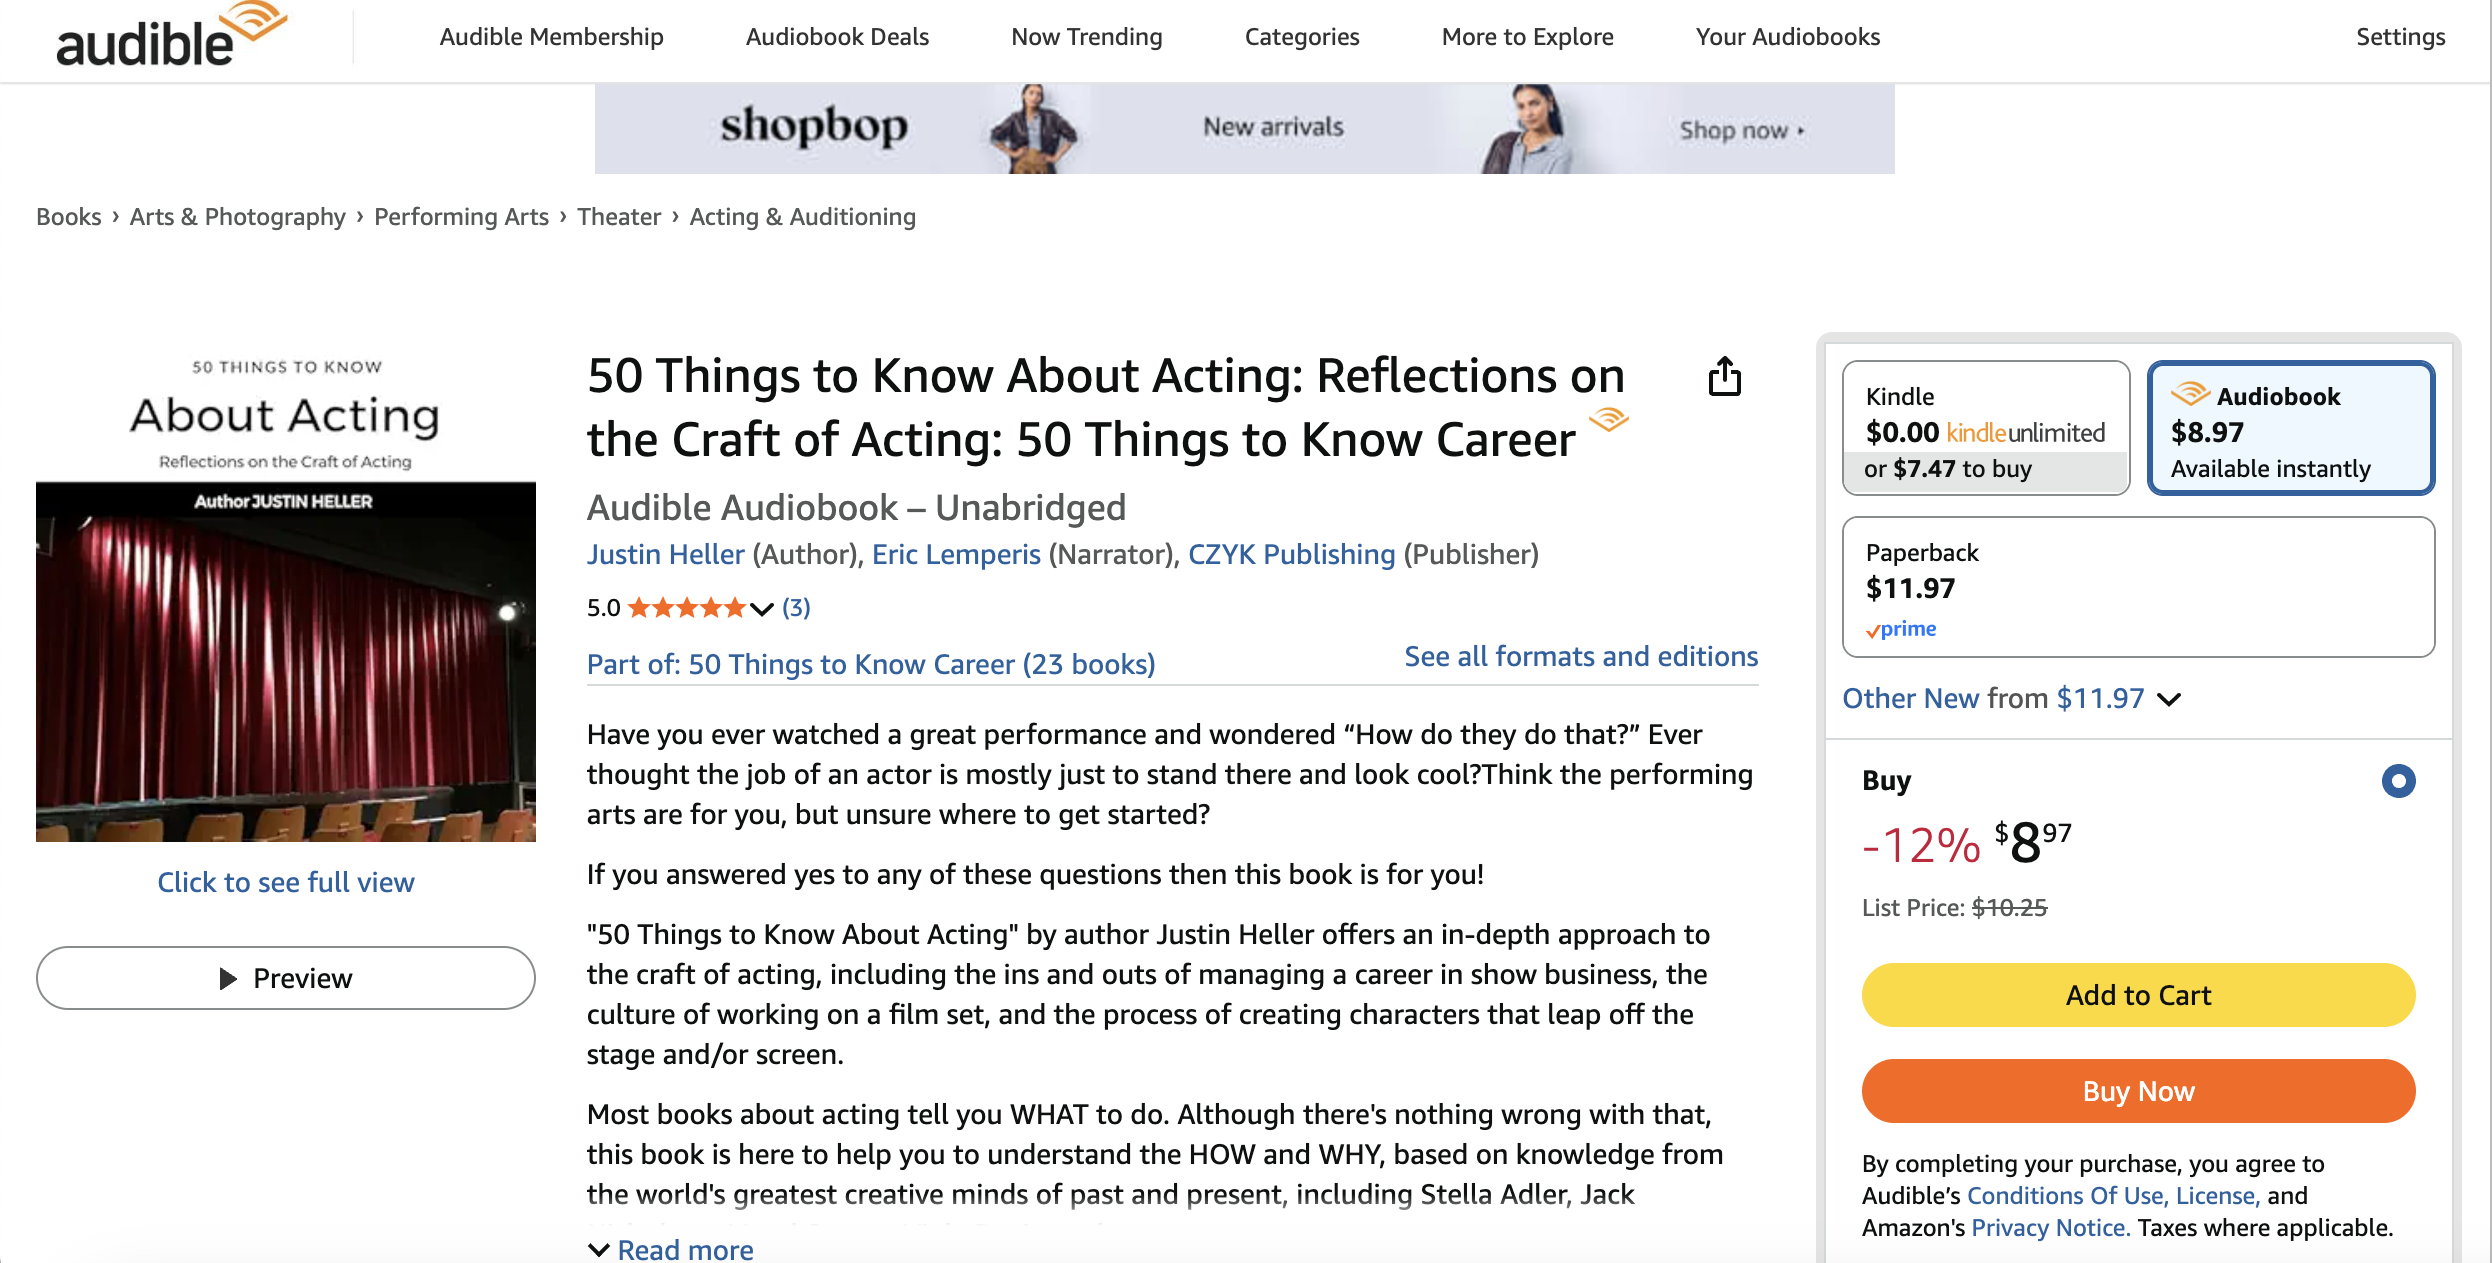Select the Kindle format option
Image resolution: width=2492 pixels, height=1263 pixels.
coord(1986,428)
